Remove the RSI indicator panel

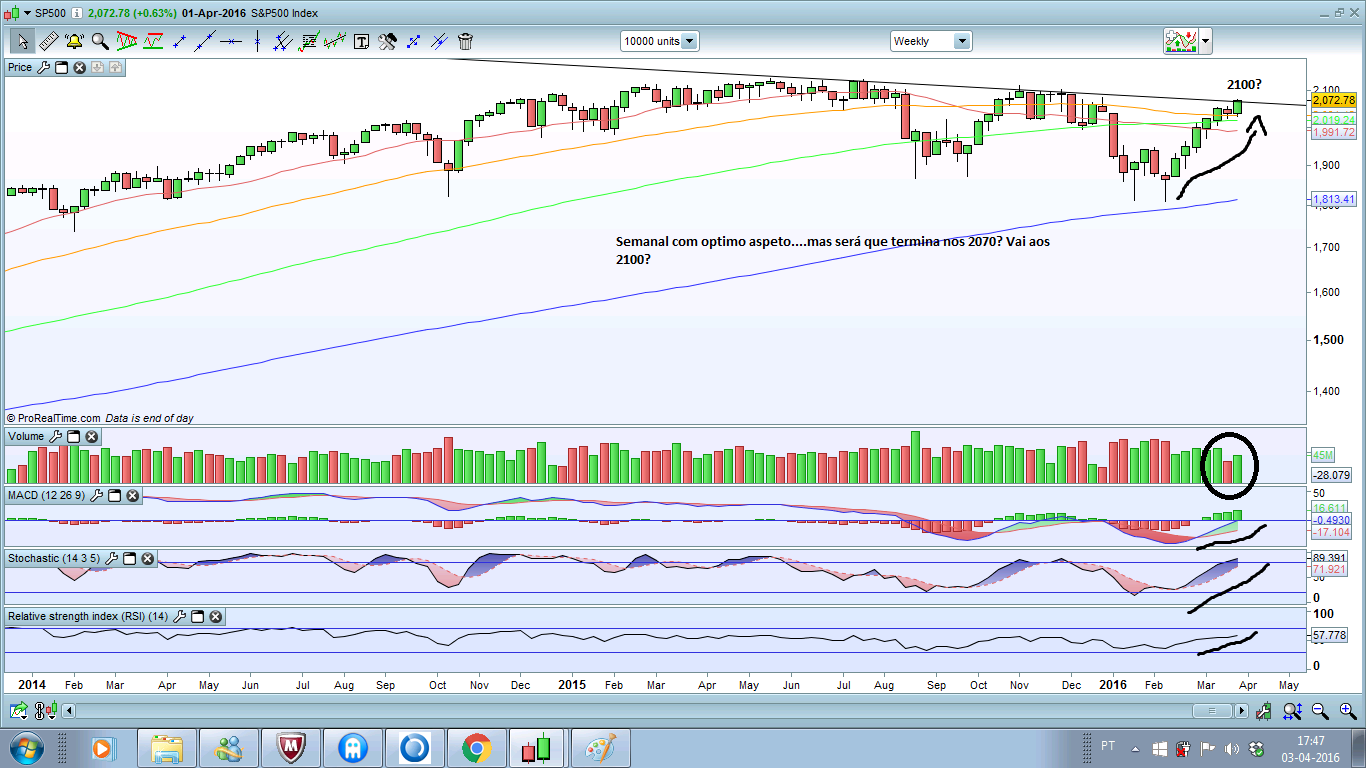click(215, 617)
